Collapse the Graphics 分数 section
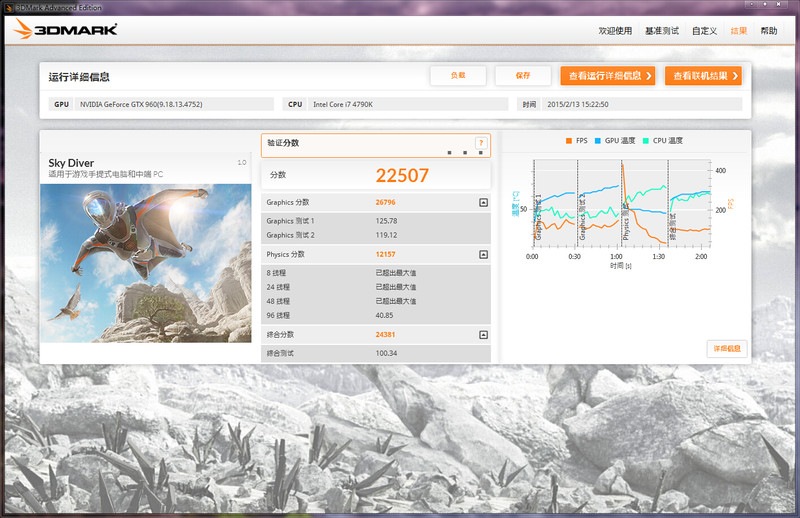 coord(483,203)
